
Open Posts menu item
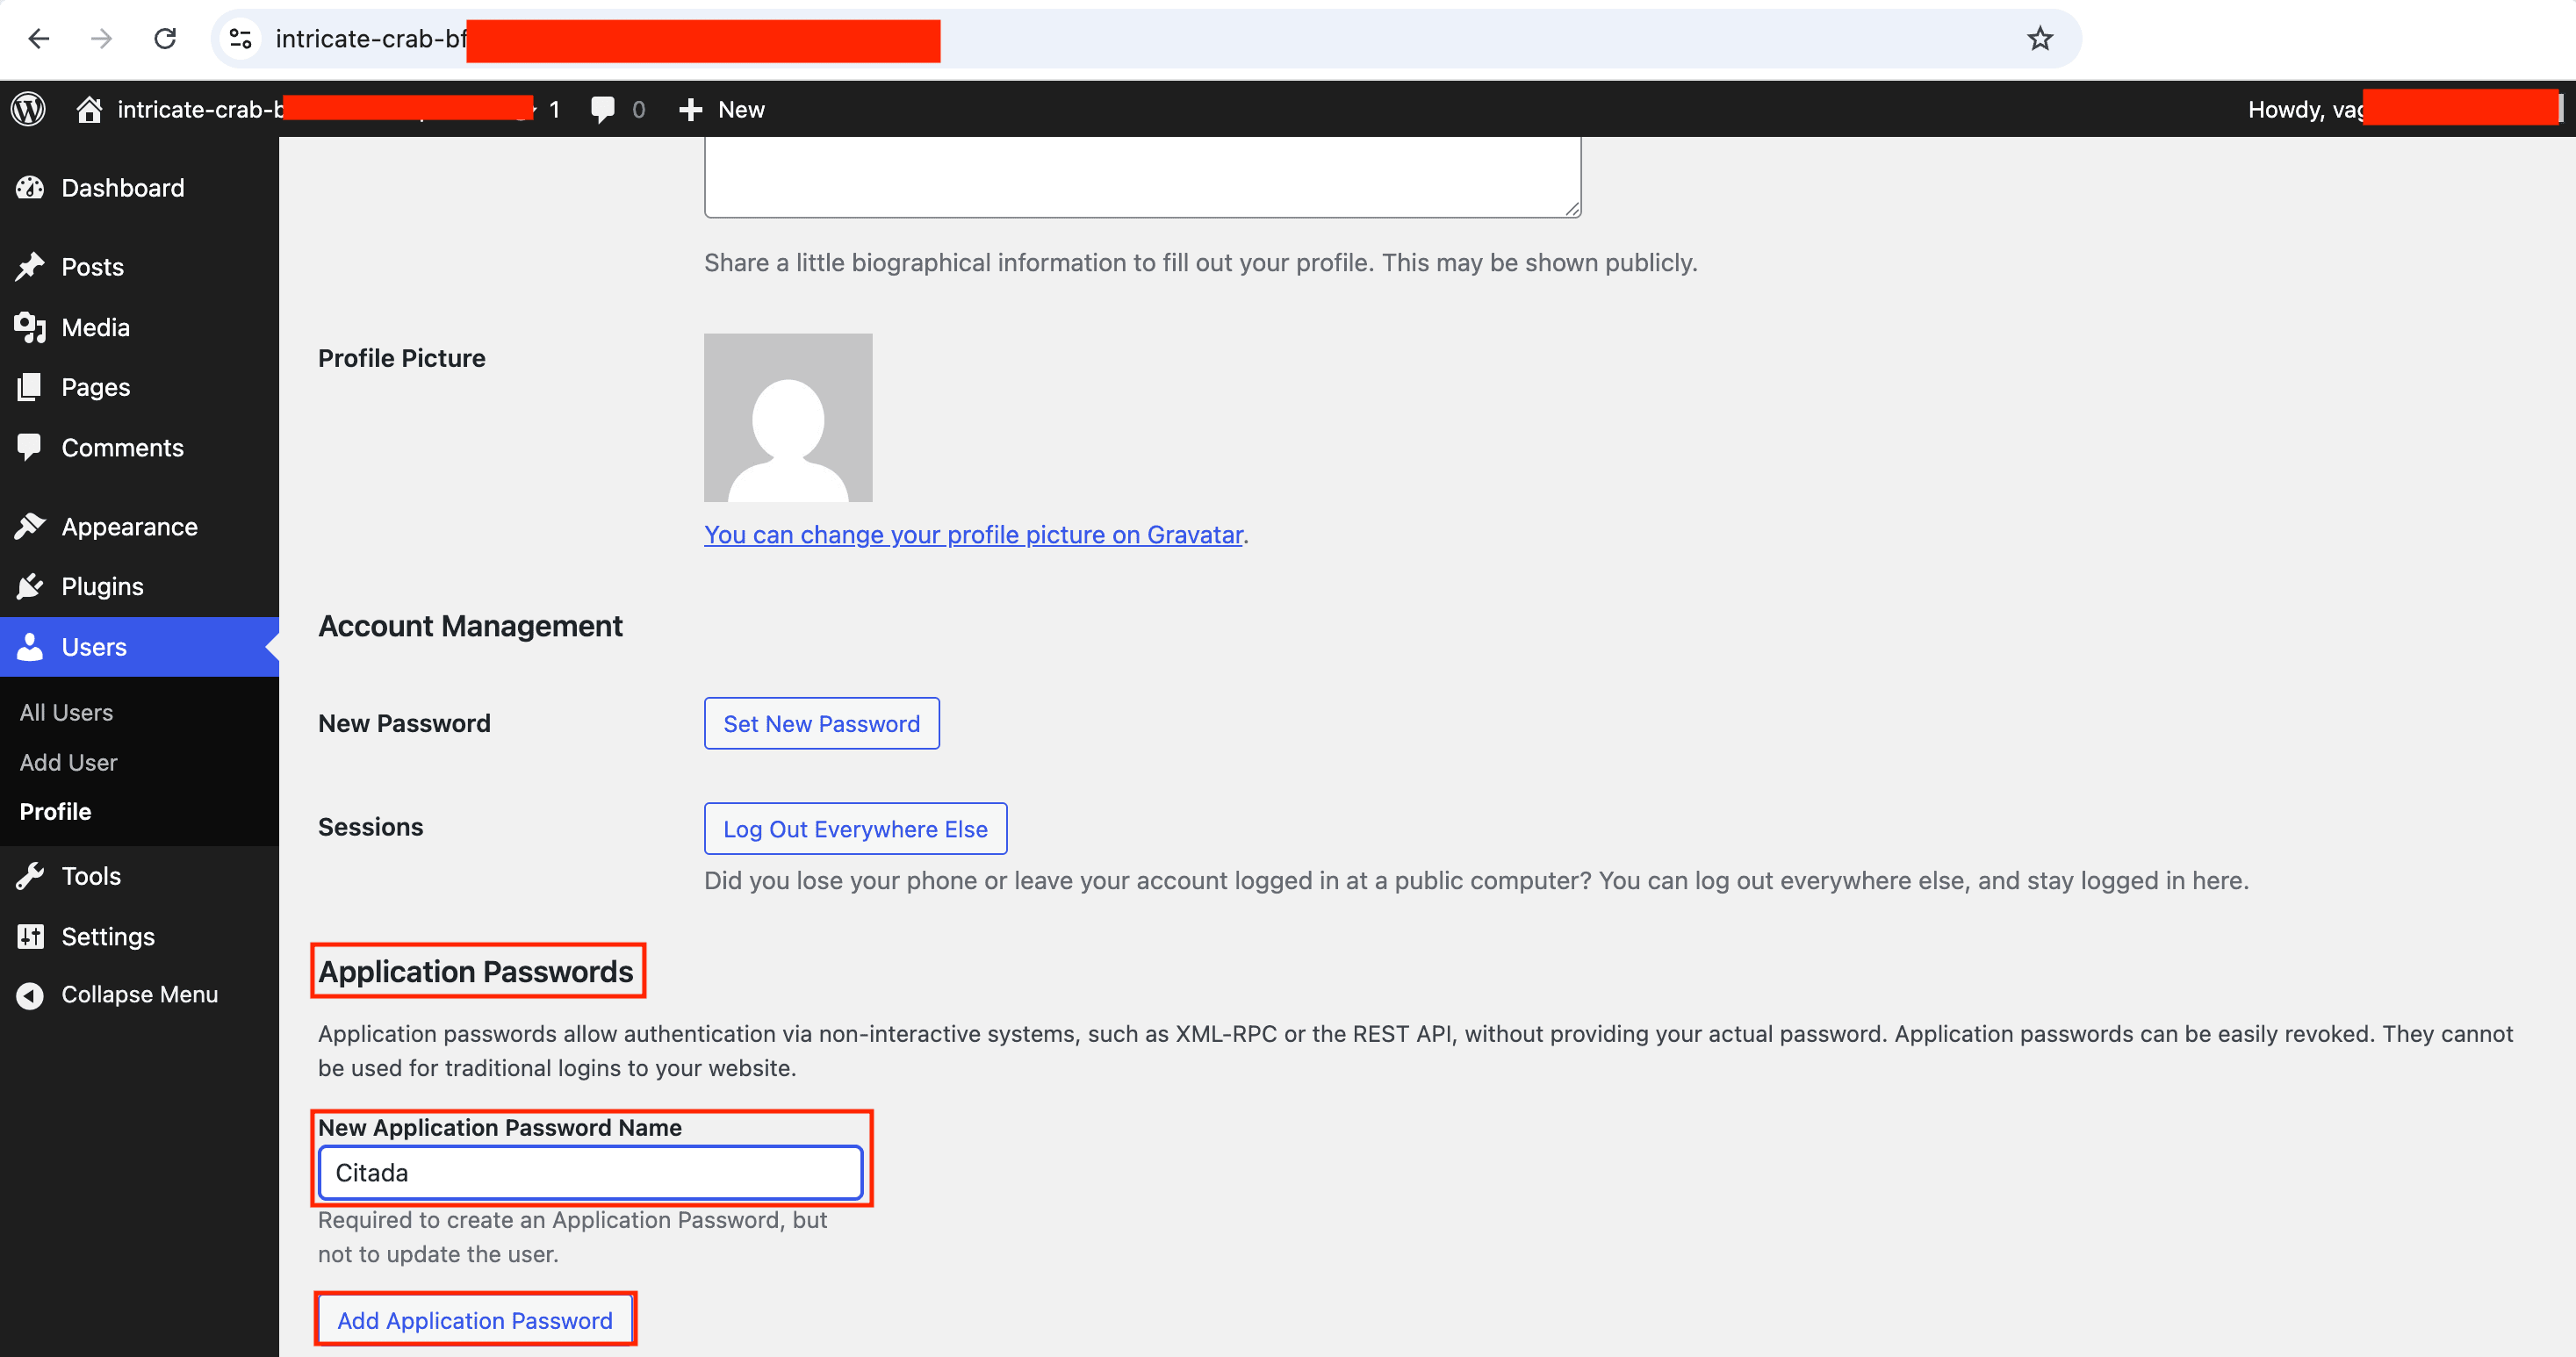click(x=139, y=267)
